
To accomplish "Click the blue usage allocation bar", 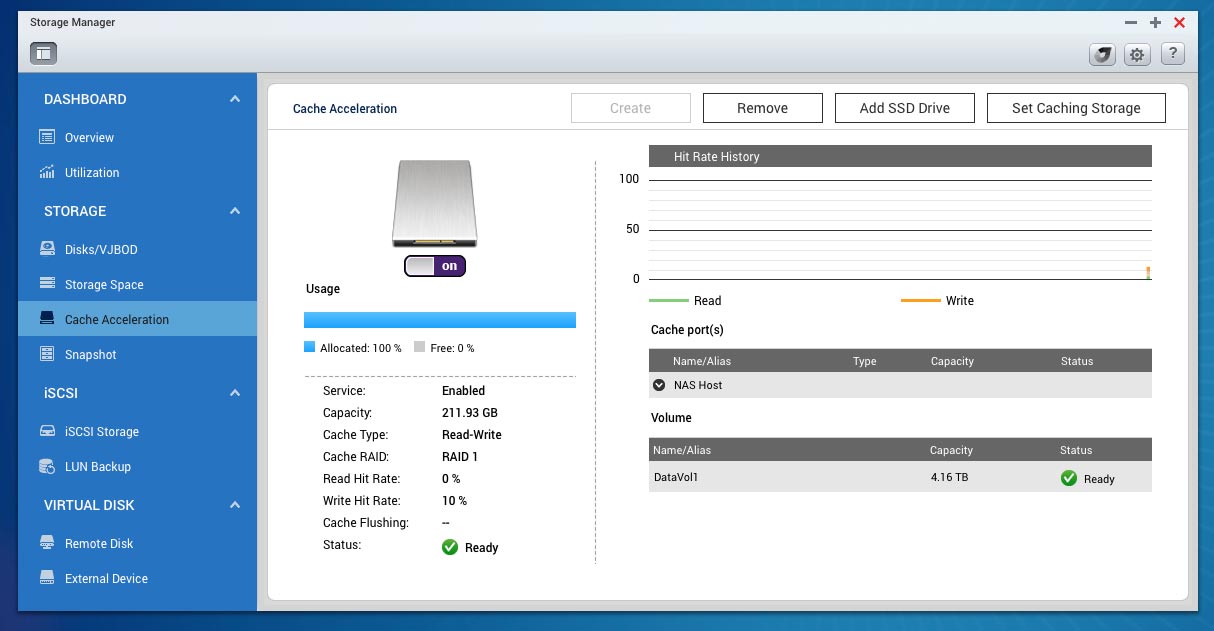I will 440,320.
